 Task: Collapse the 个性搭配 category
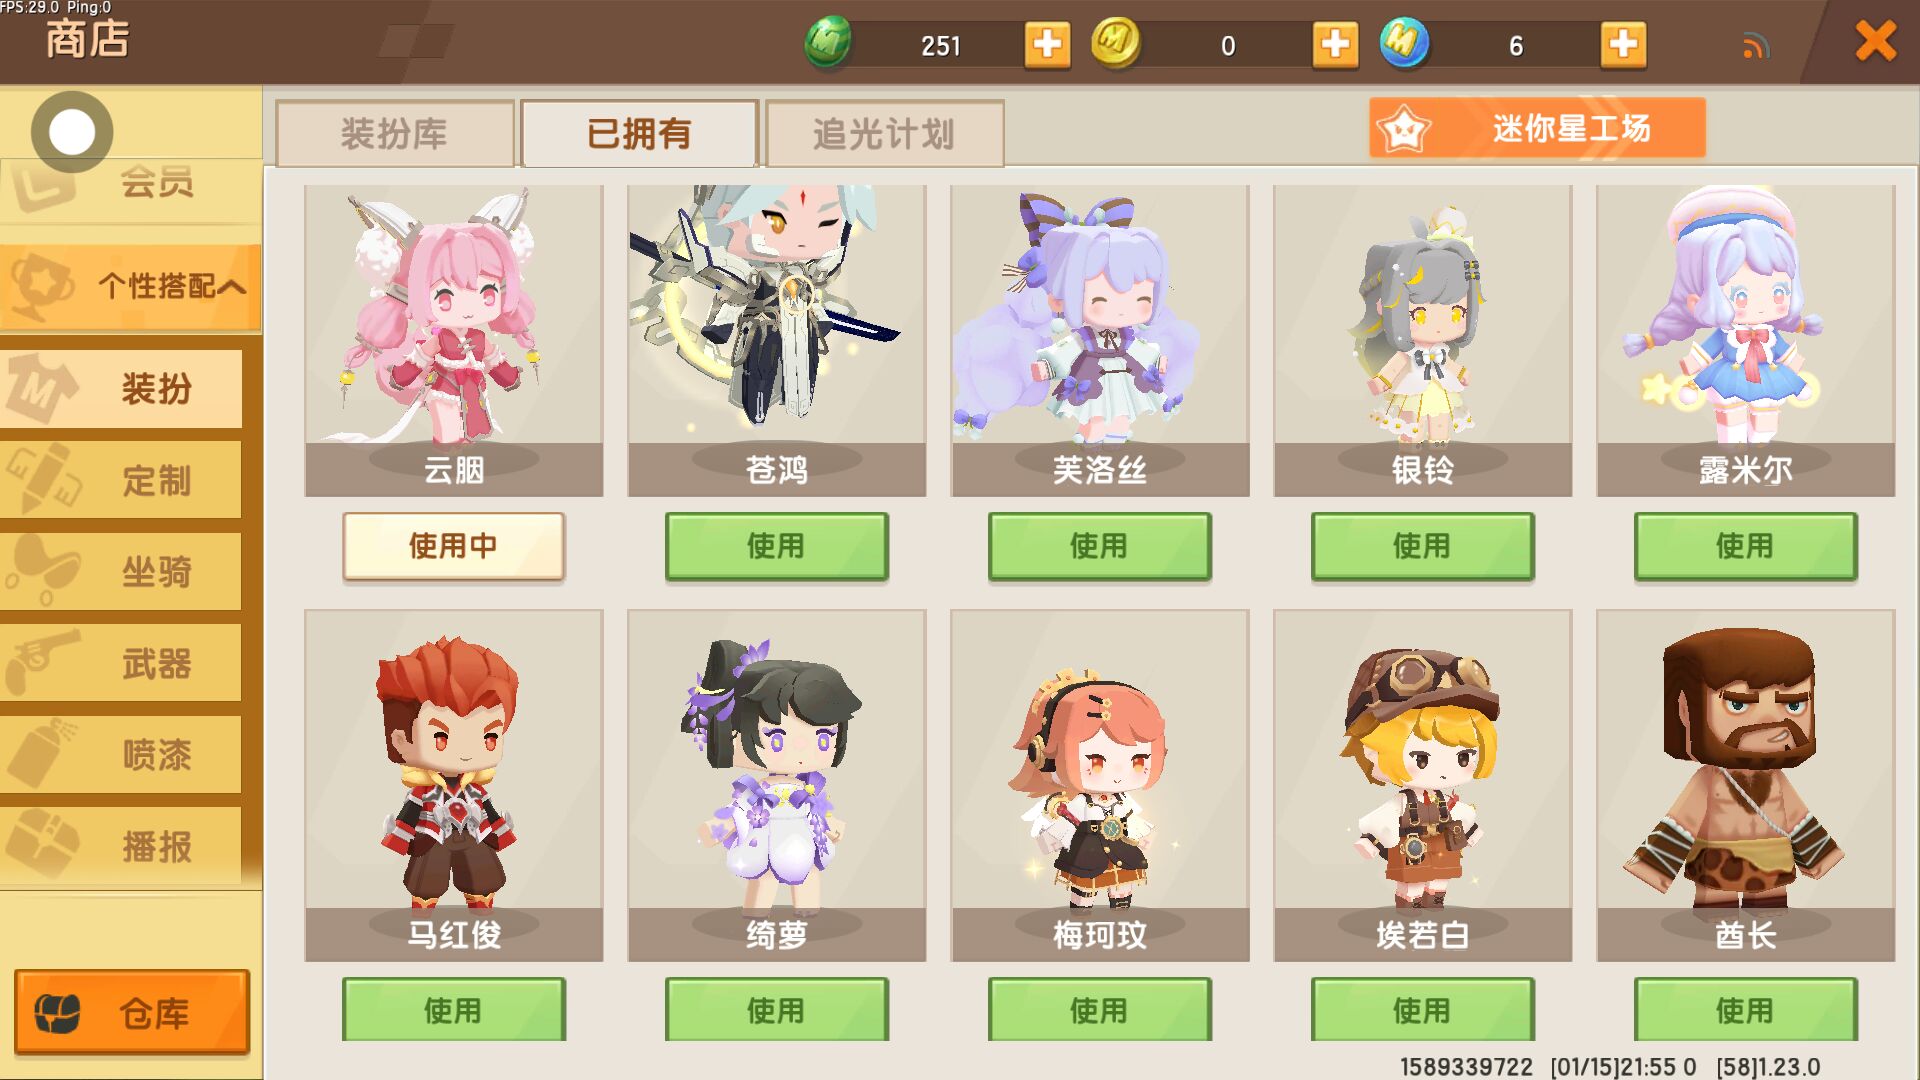(131, 287)
